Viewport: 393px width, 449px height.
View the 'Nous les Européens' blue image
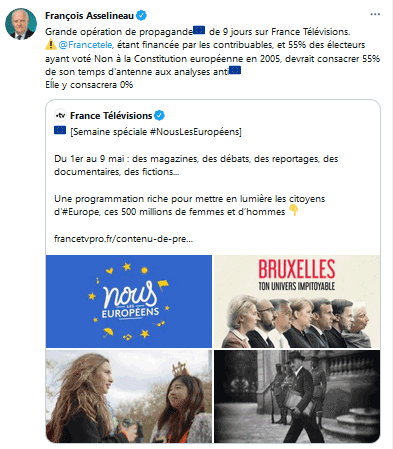point(129,301)
